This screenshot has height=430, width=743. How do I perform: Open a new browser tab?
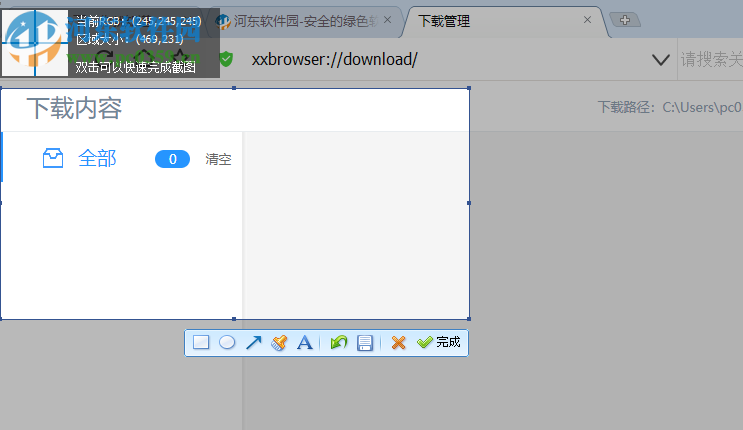[625, 20]
